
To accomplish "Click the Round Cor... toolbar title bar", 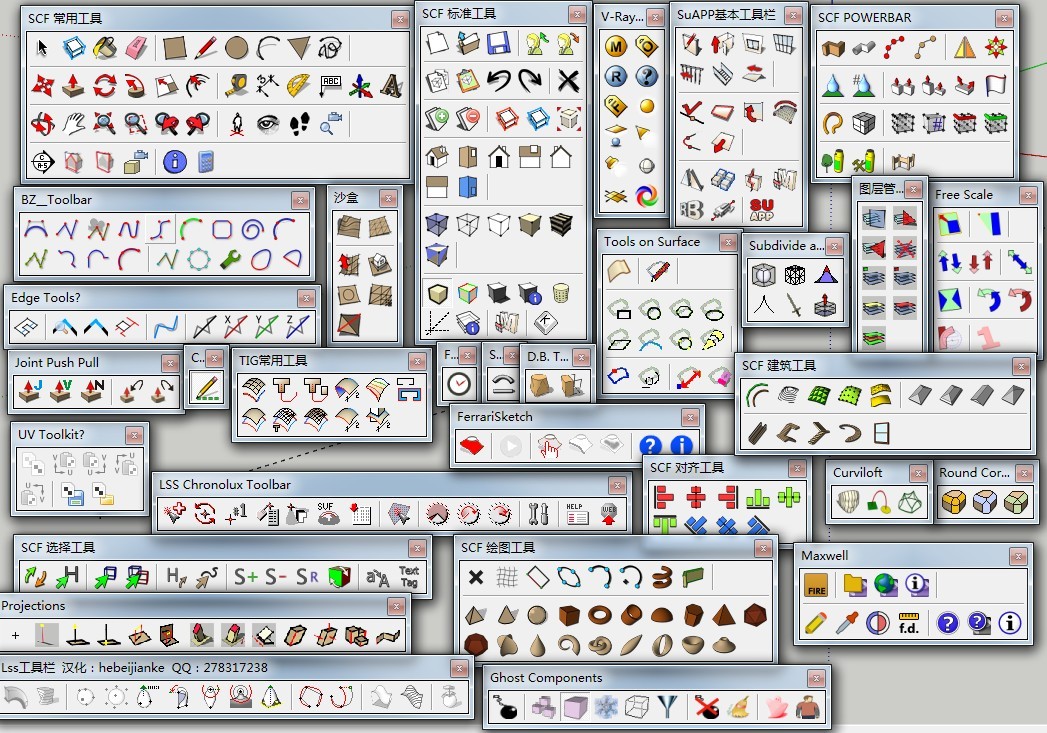I will (977, 473).
